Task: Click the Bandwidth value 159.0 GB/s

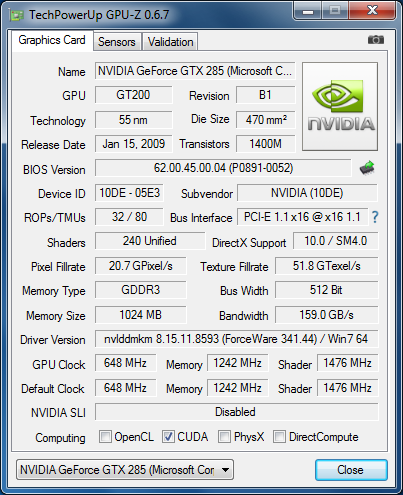Action: tap(327, 315)
